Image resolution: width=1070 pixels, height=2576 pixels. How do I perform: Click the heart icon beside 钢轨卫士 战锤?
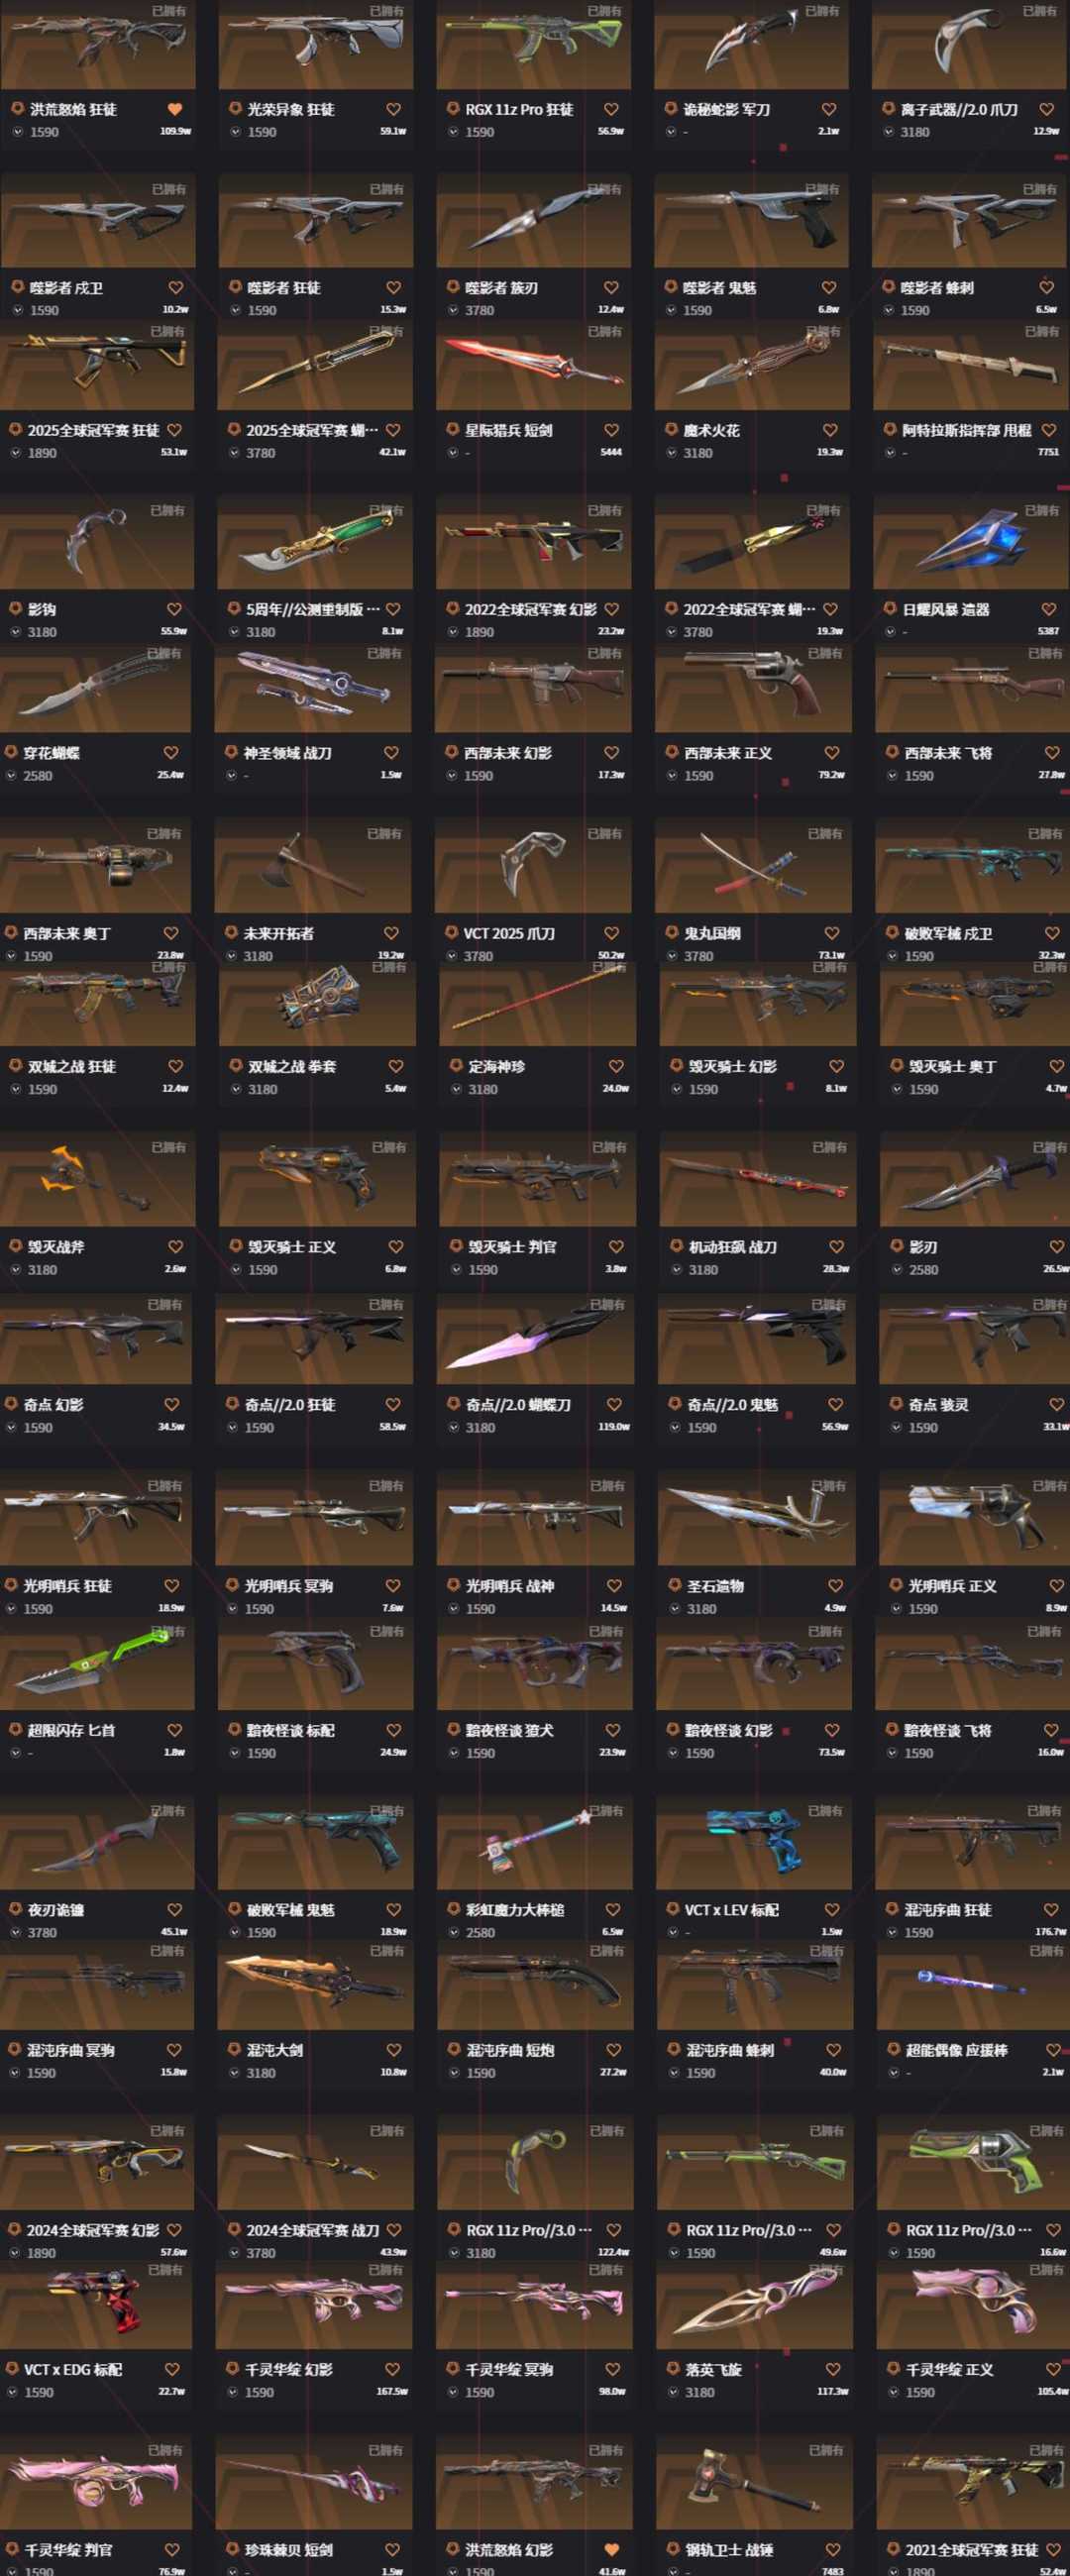tap(832, 2549)
